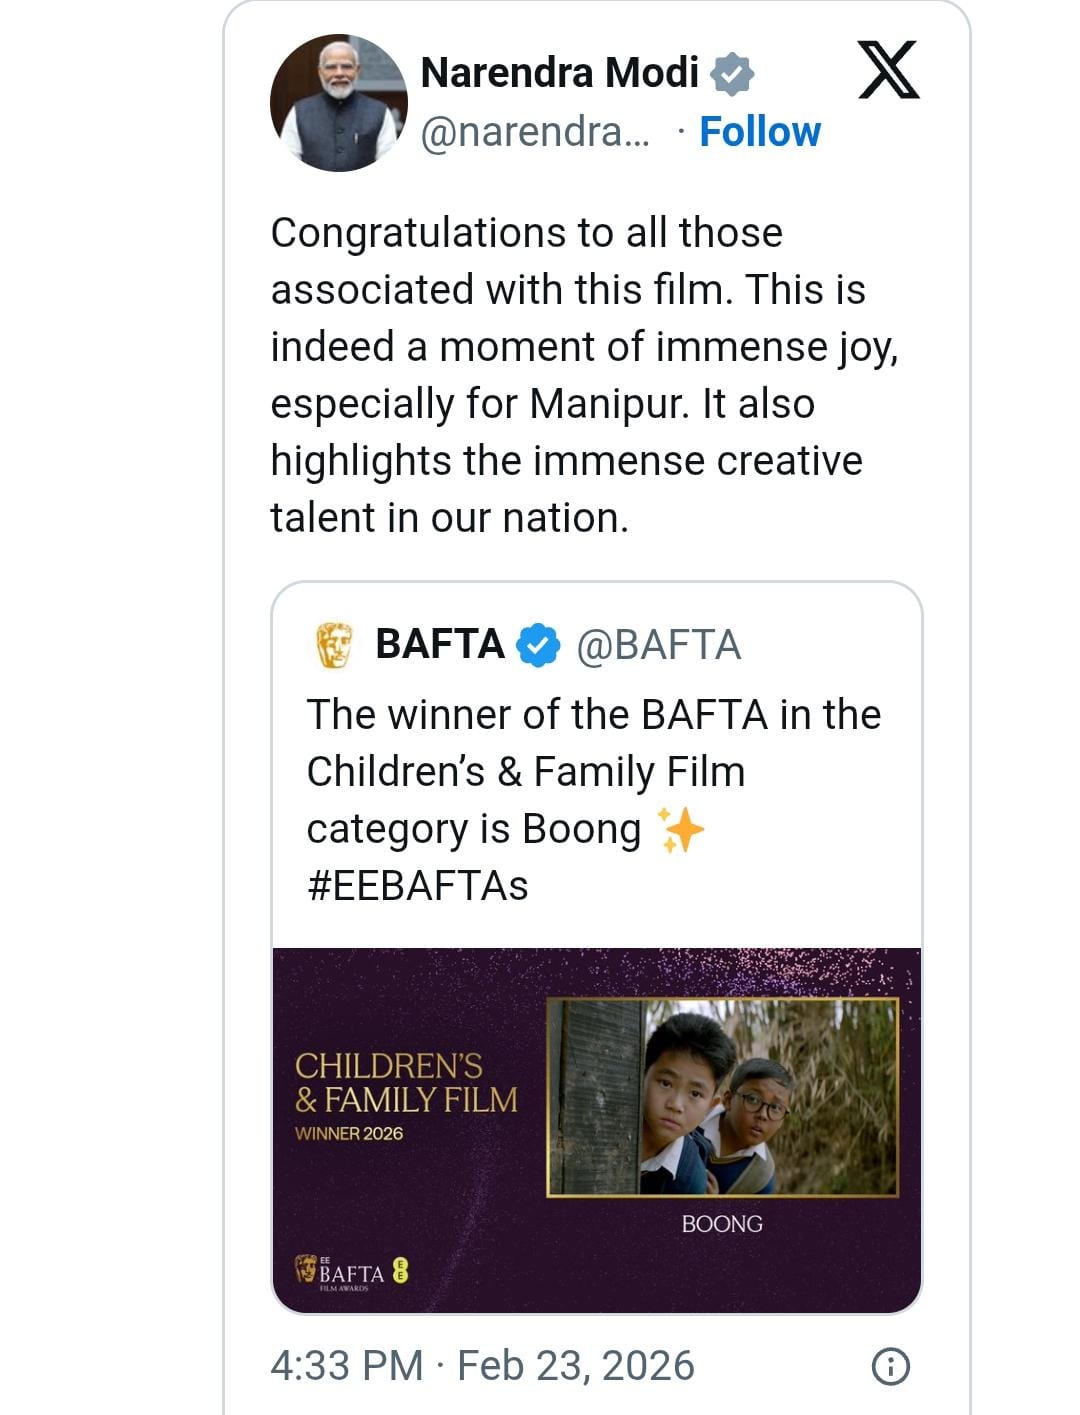This screenshot has height=1415, width=1080.
Task: Click BAFTA's blue verified checkmark
Action: pos(538,645)
